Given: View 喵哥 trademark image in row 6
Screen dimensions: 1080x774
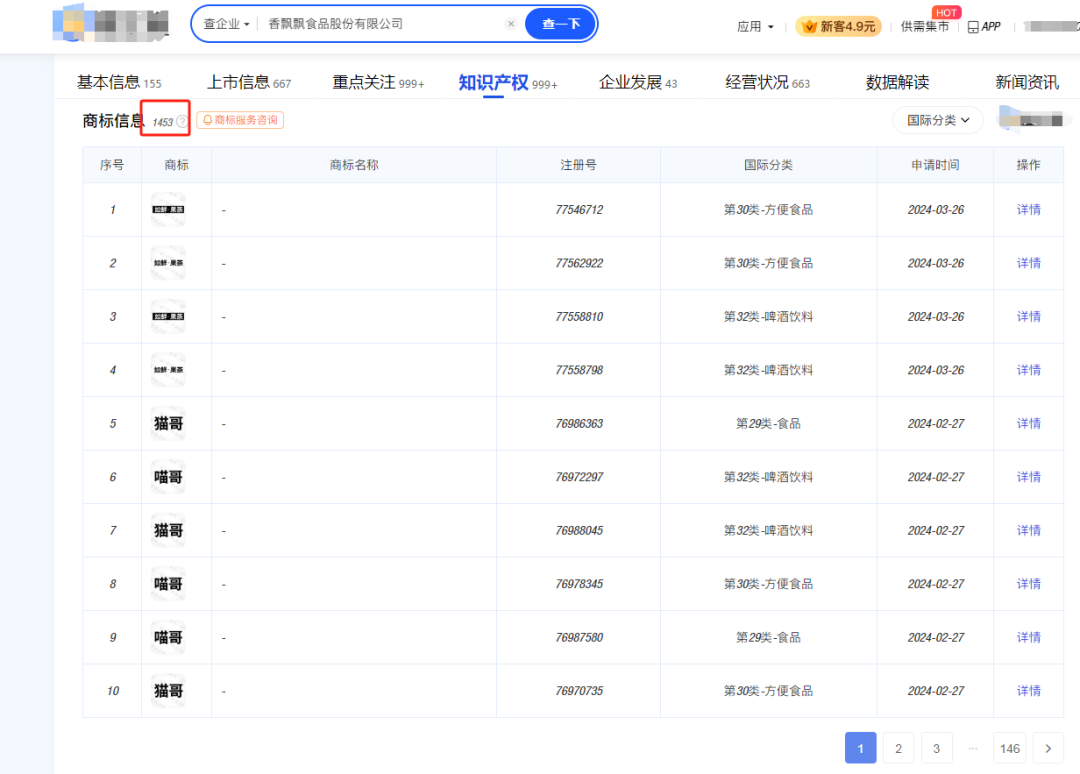Looking at the screenshot, I should coord(168,477).
